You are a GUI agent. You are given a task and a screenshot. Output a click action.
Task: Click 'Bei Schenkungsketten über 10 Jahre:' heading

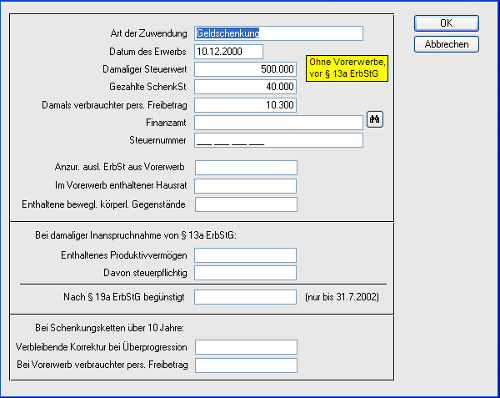click(x=110, y=328)
